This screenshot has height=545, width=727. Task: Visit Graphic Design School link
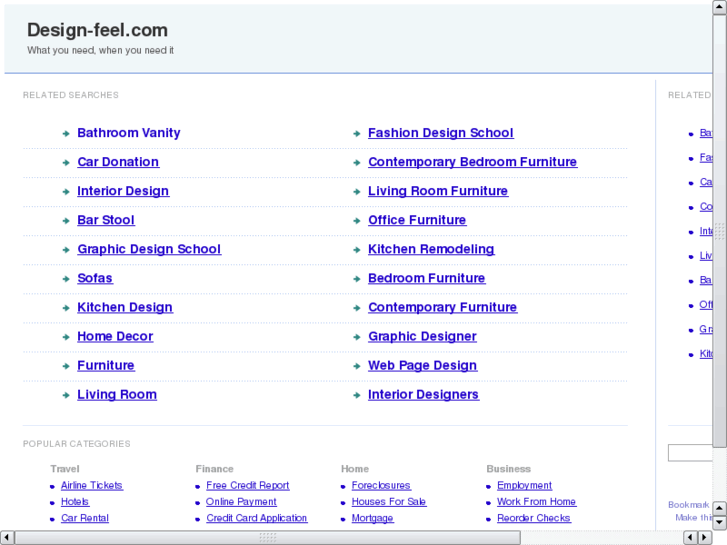click(149, 249)
